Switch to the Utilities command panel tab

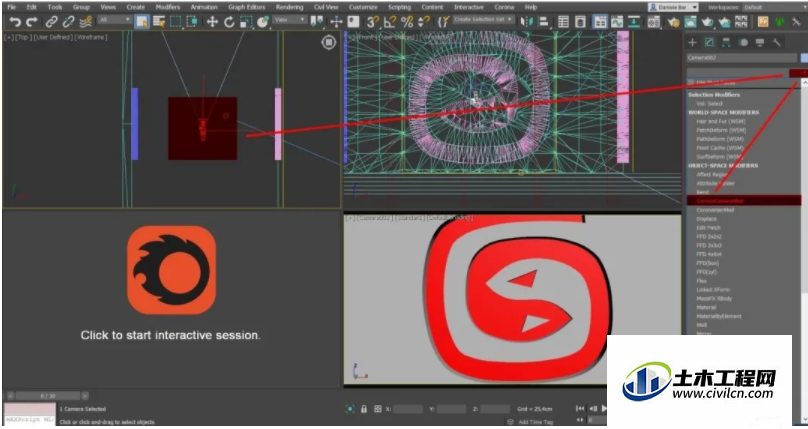pyautogui.click(x=777, y=42)
